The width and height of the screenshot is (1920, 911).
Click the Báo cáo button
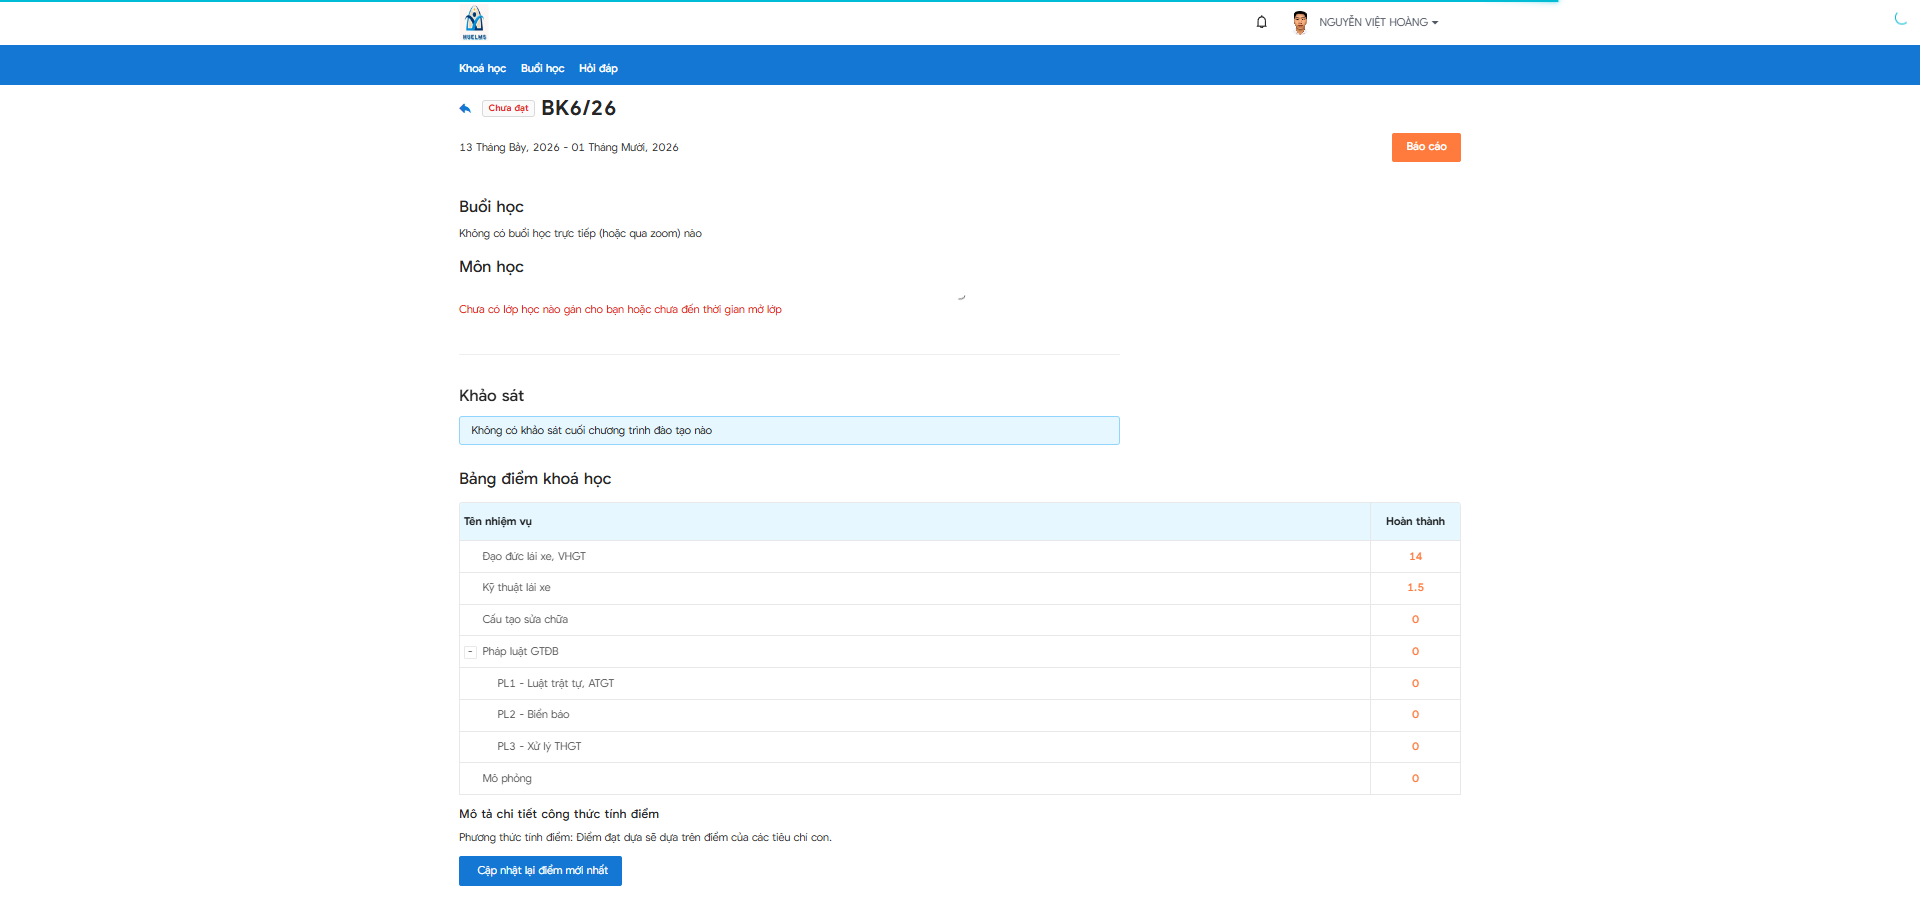[x=1426, y=147]
